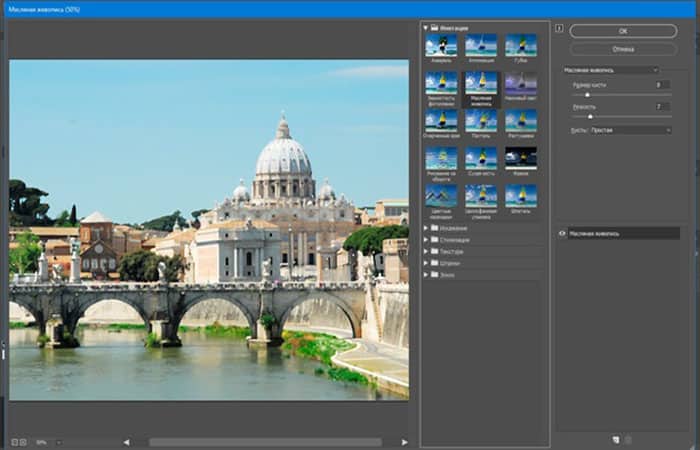The image size is (700, 450).
Task: Choose the Зернистость фотопленки filter thumbnail
Action: point(441,83)
